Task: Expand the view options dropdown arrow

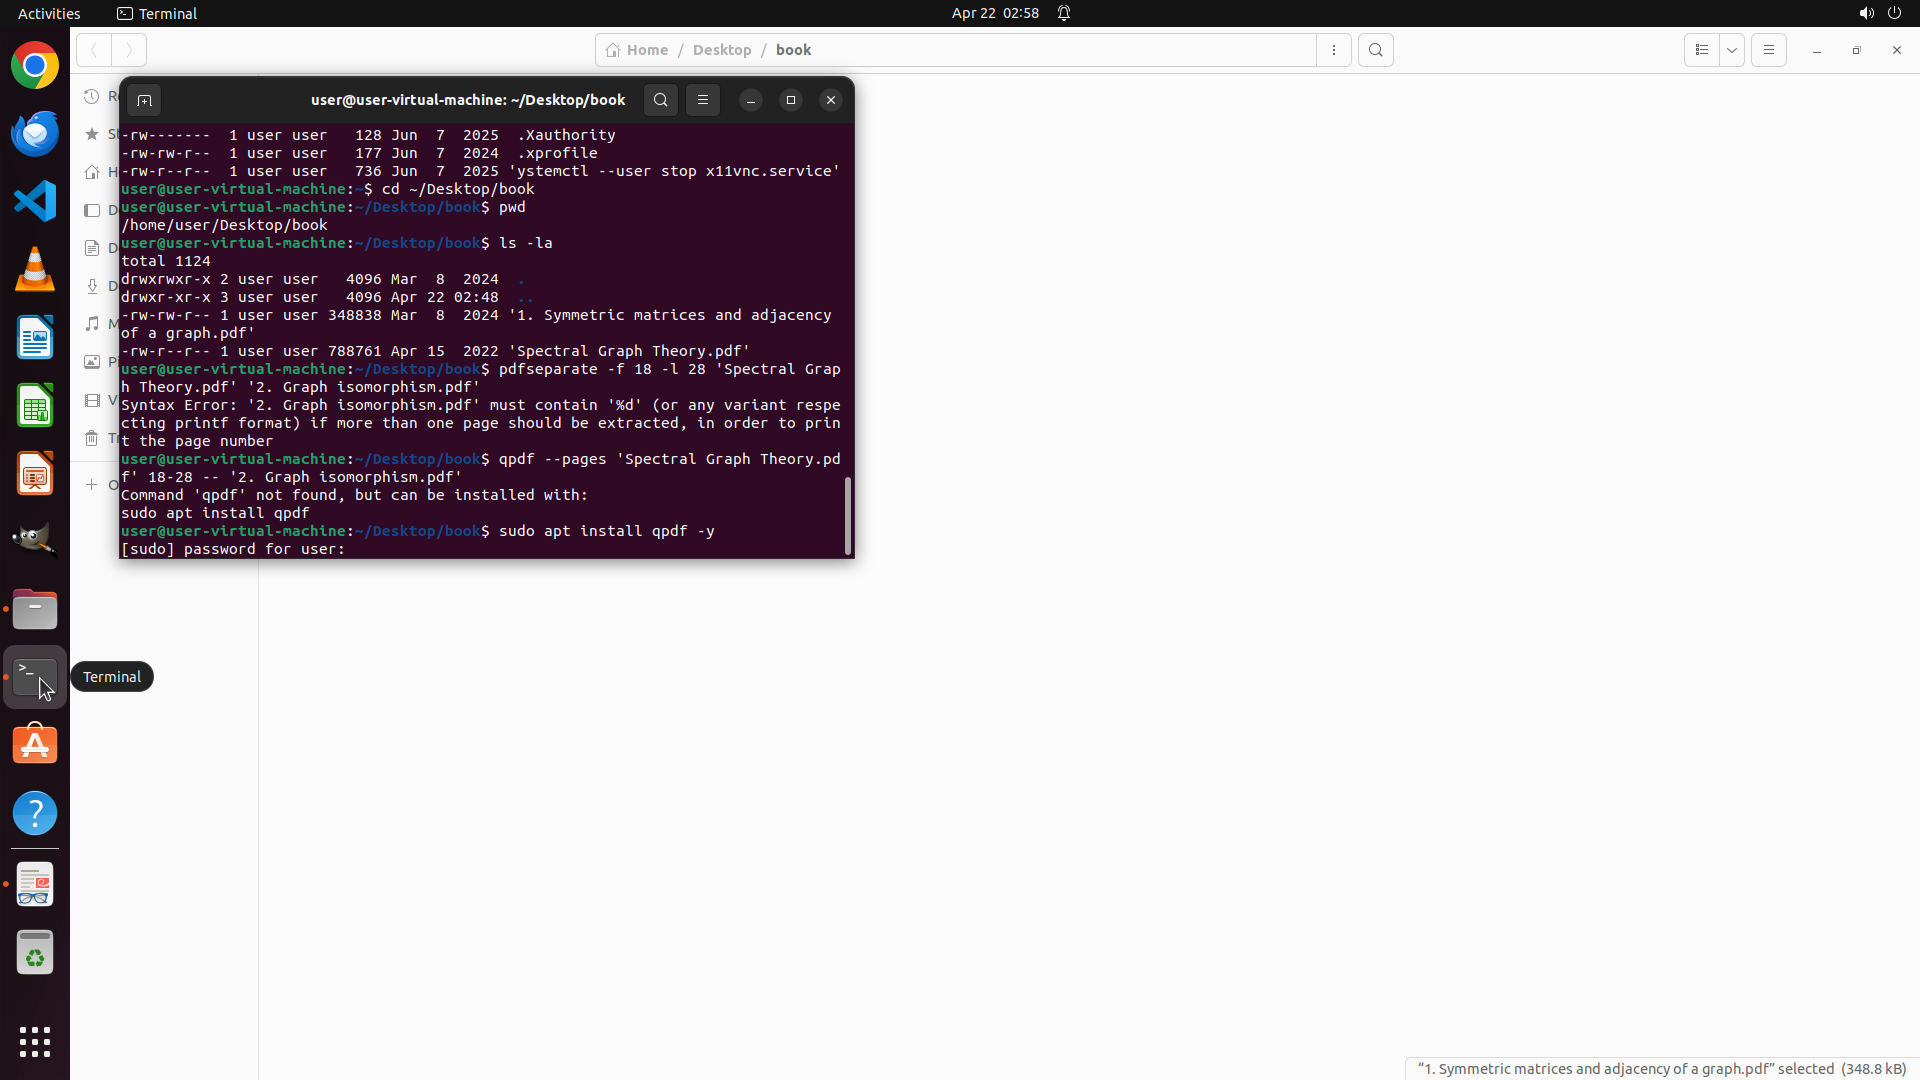Action: (x=1732, y=50)
